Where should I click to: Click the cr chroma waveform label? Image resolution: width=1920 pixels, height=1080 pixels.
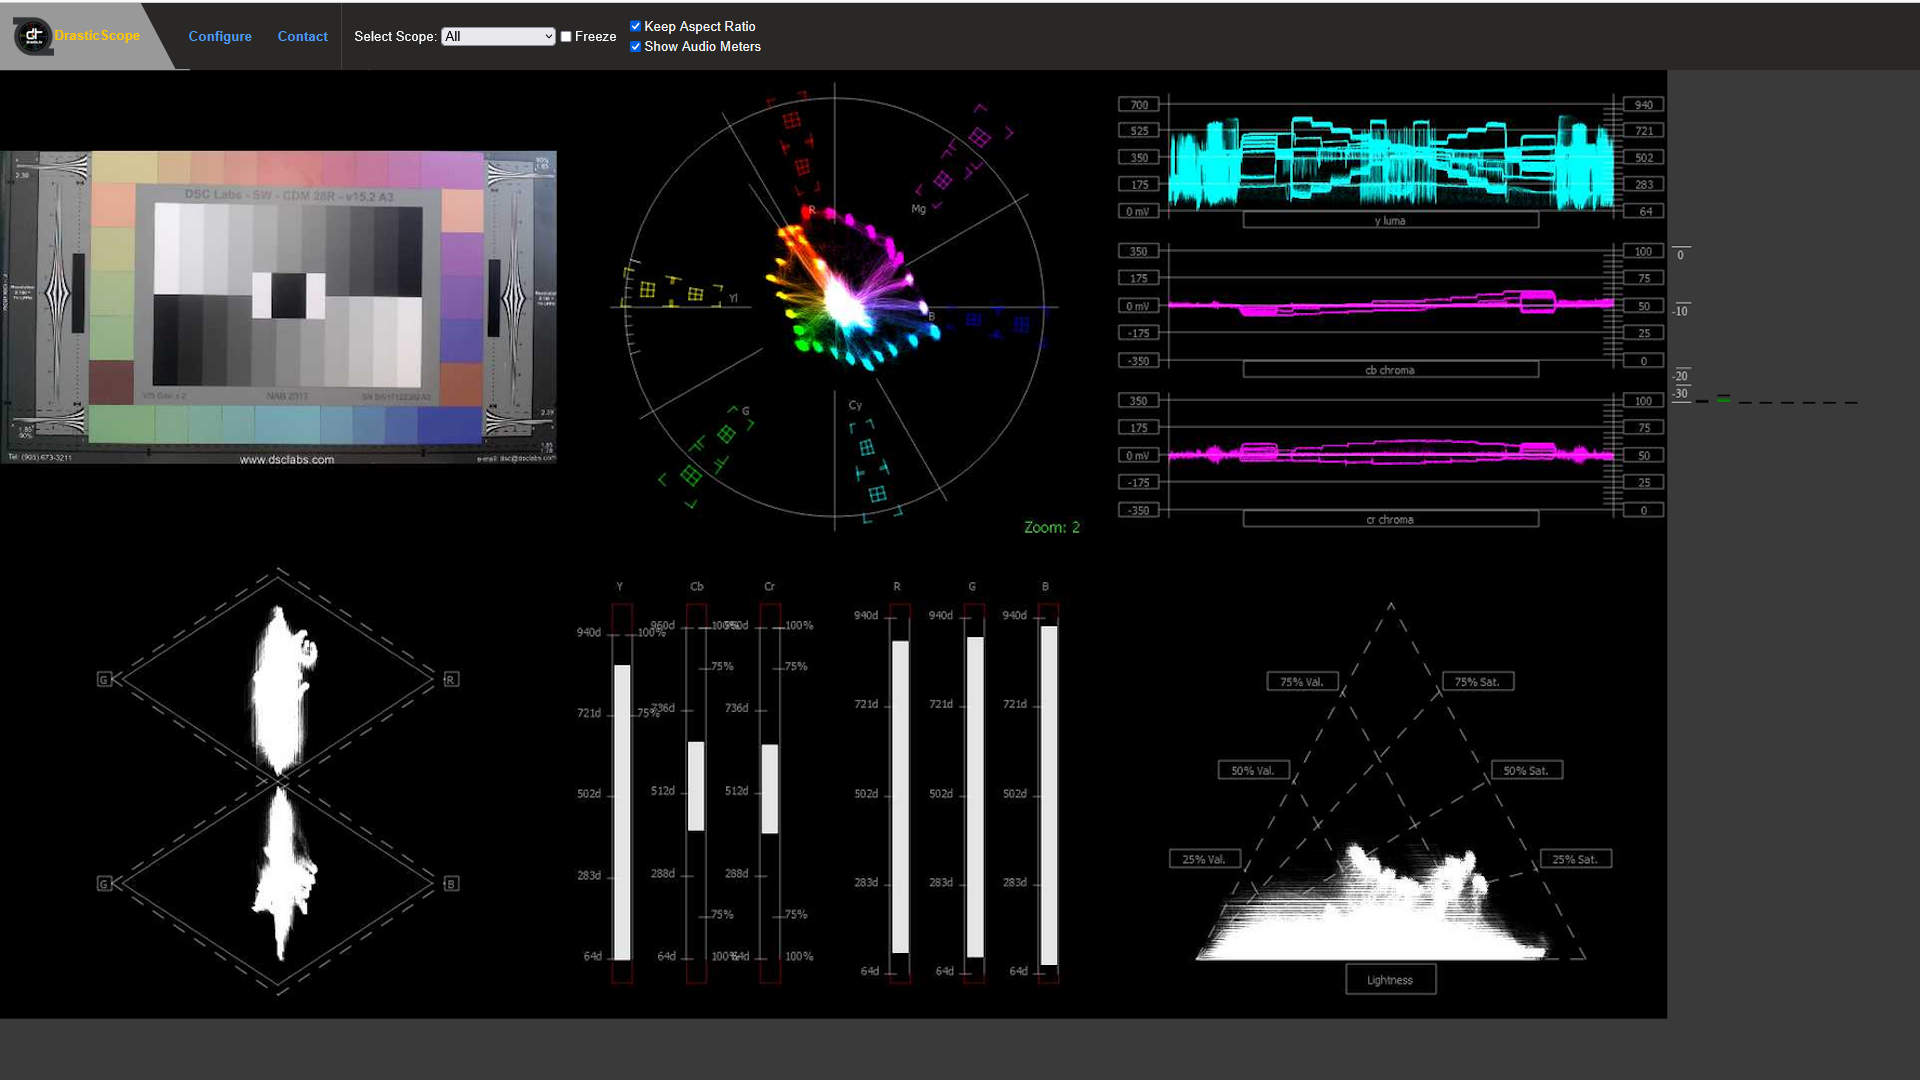pos(1390,519)
